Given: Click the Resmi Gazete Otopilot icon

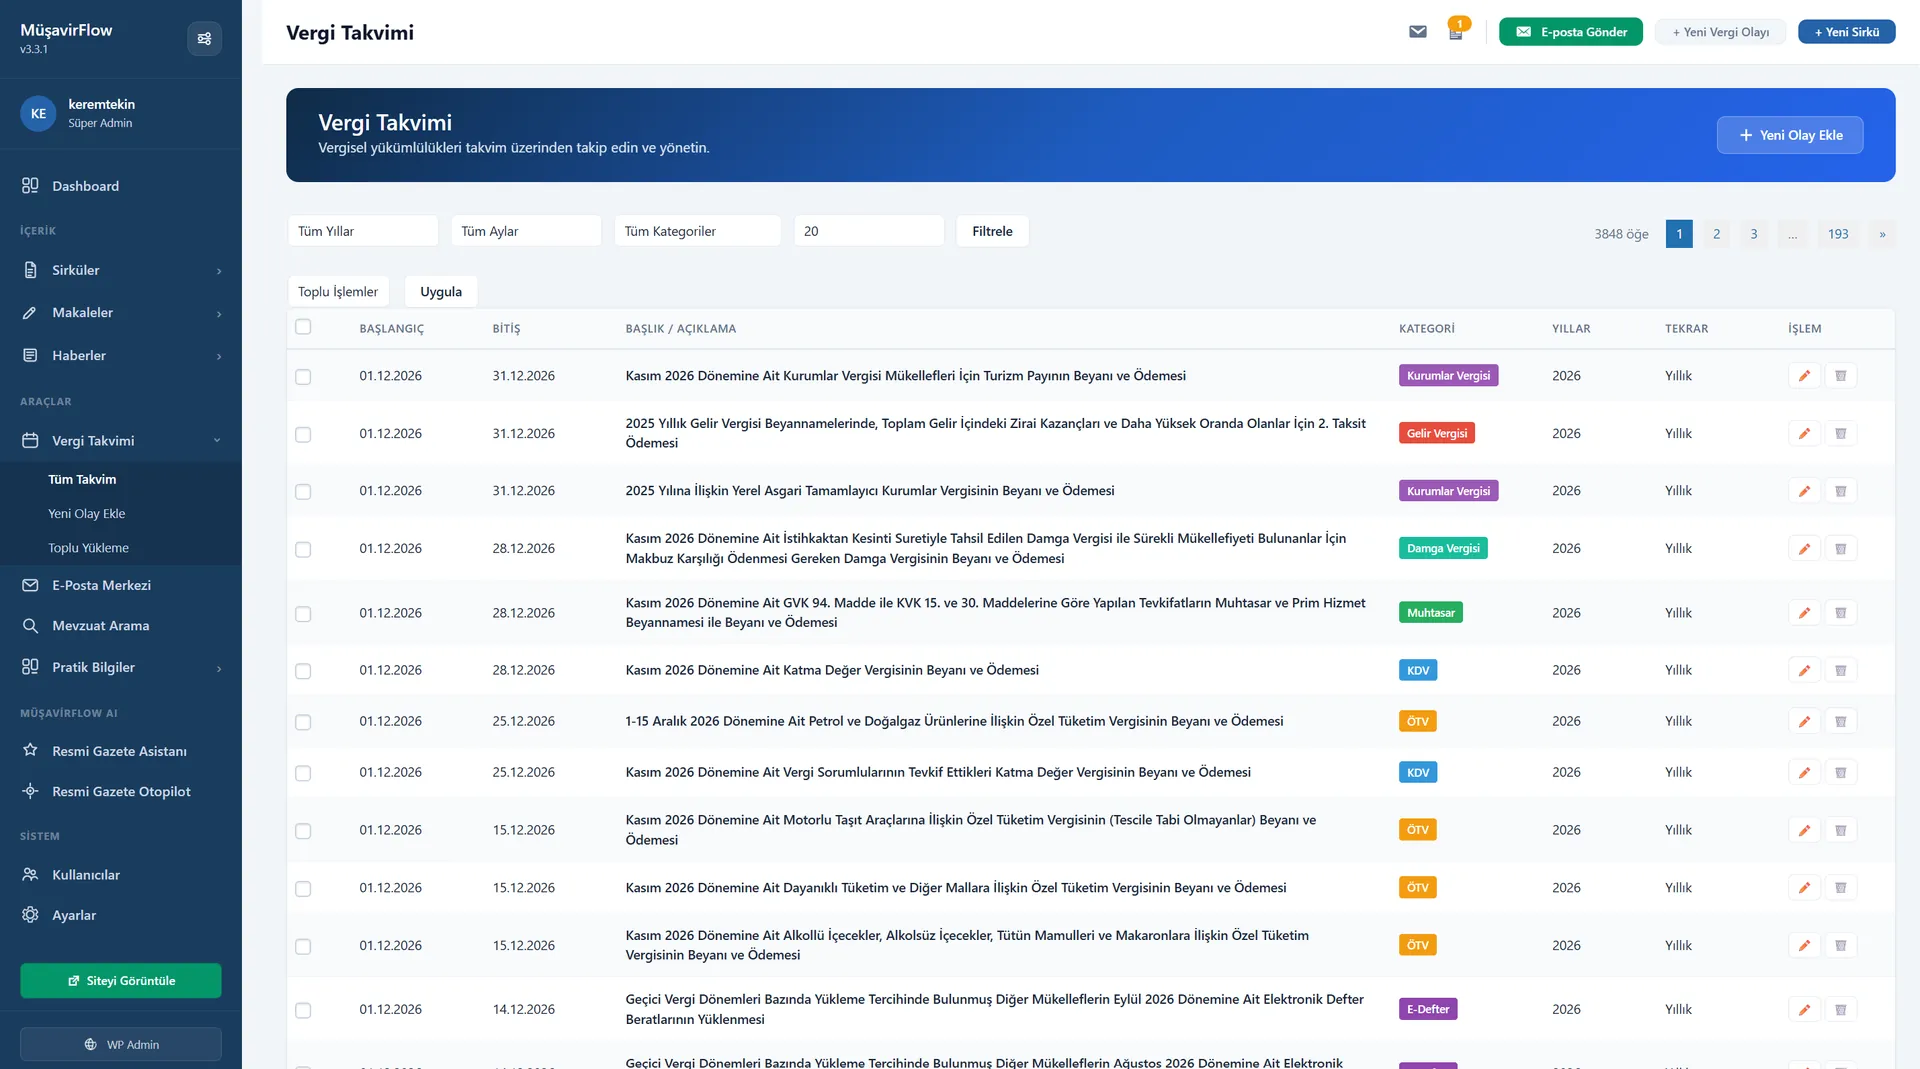Looking at the screenshot, I should (30, 791).
